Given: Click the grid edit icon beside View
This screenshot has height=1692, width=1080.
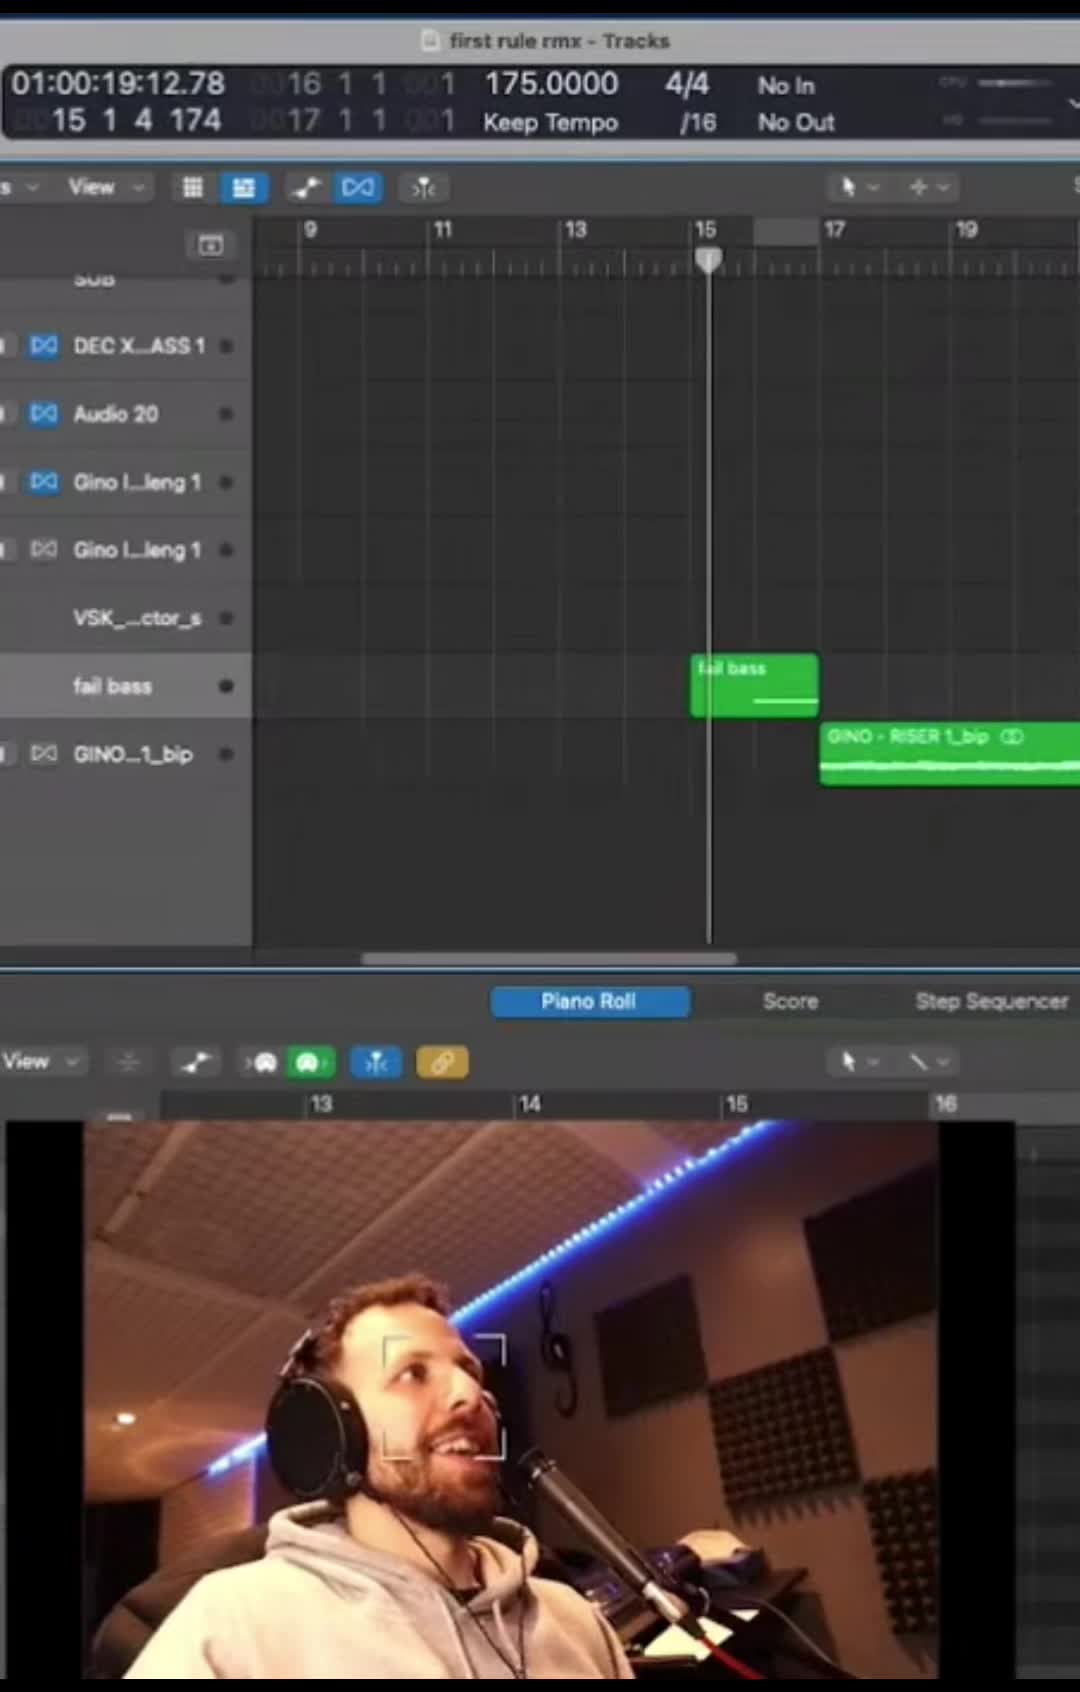Looking at the screenshot, I should point(193,188).
